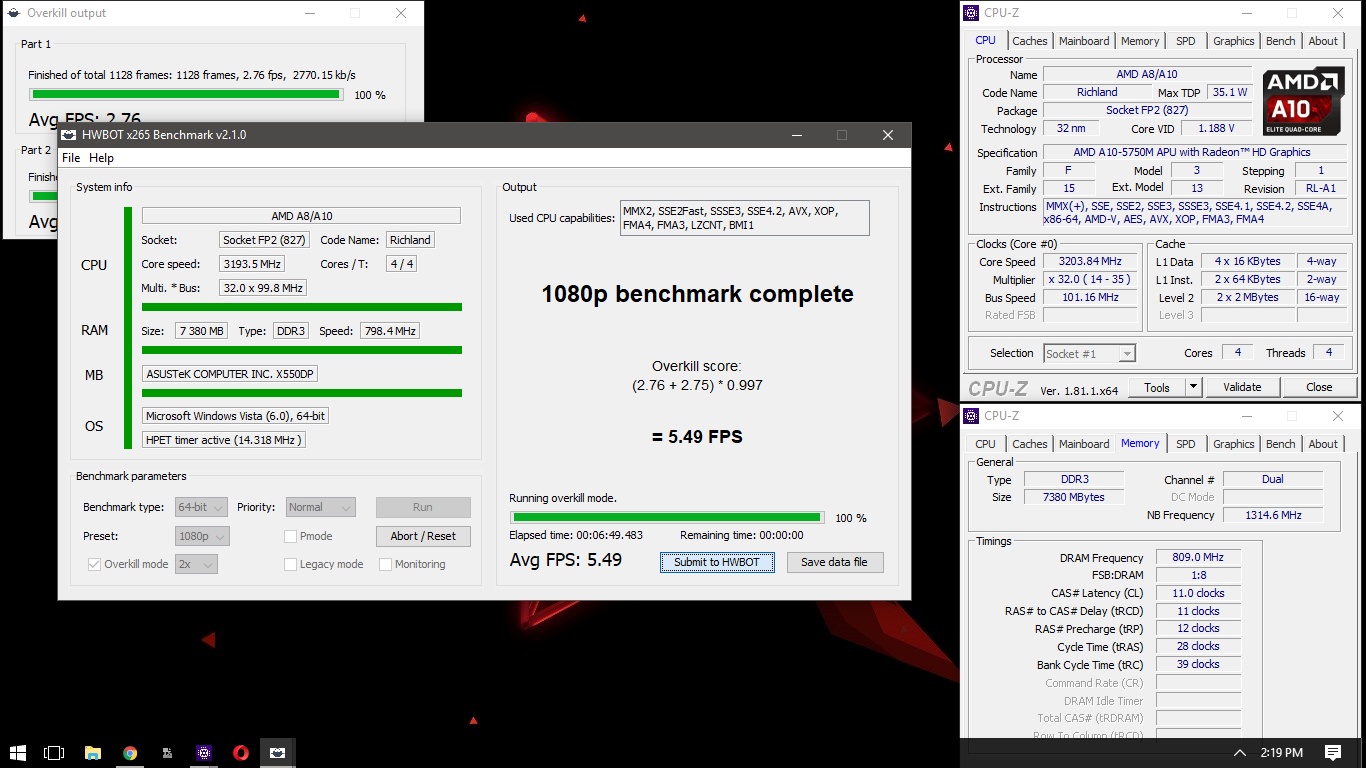Switch to Caches tab in upper CPU-Z window
This screenshot has width=1366, height=768.
[1030, 41]
